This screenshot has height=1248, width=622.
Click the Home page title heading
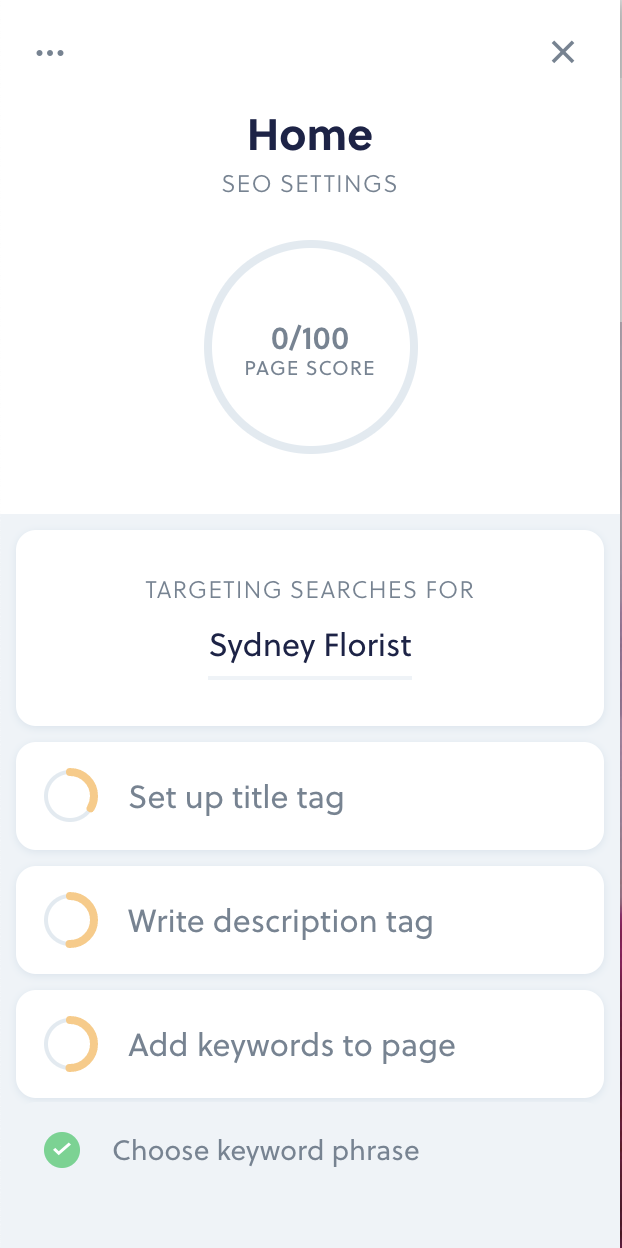tap(310, 135)
